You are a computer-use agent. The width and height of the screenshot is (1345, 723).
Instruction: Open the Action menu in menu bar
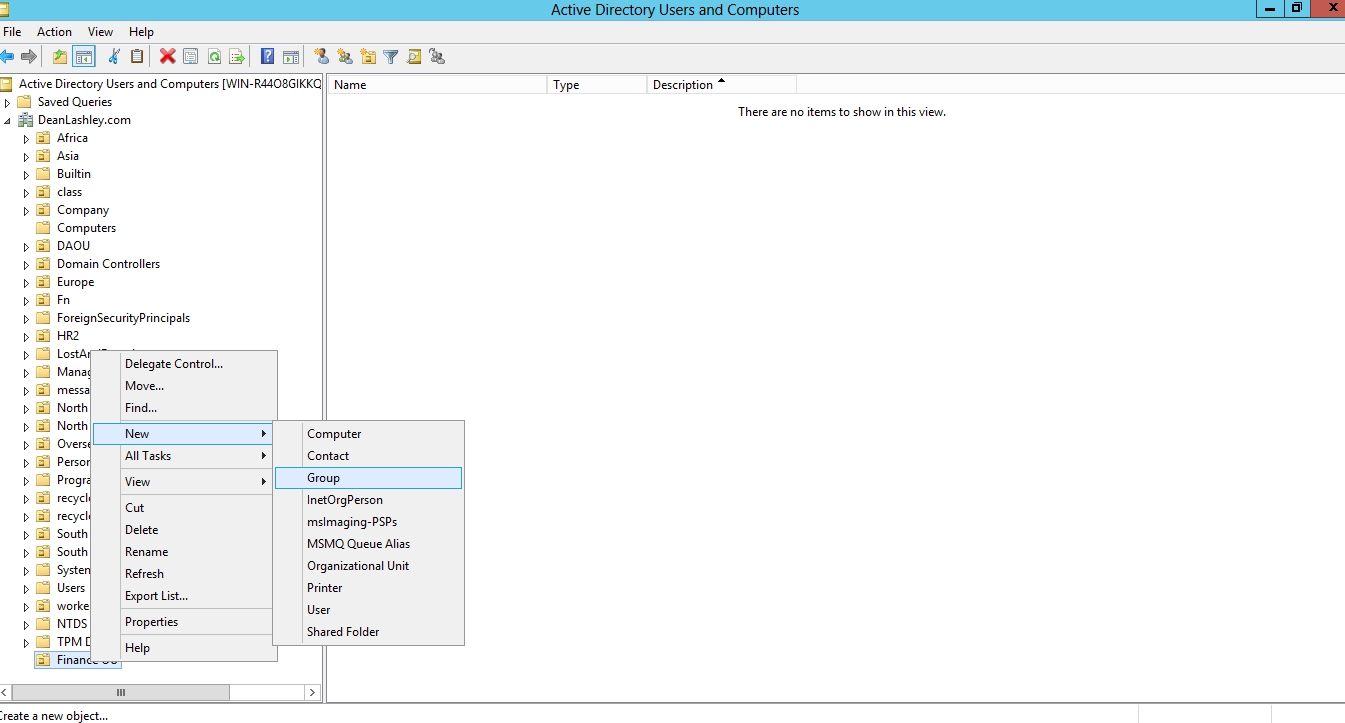[54, 32]
